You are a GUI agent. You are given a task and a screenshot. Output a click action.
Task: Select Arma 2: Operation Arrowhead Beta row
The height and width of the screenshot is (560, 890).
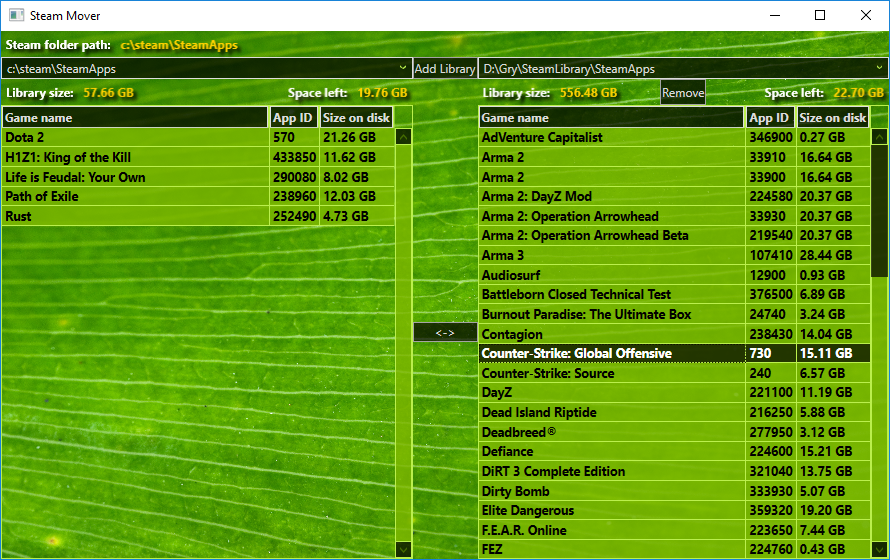click(x=674, y=235)
